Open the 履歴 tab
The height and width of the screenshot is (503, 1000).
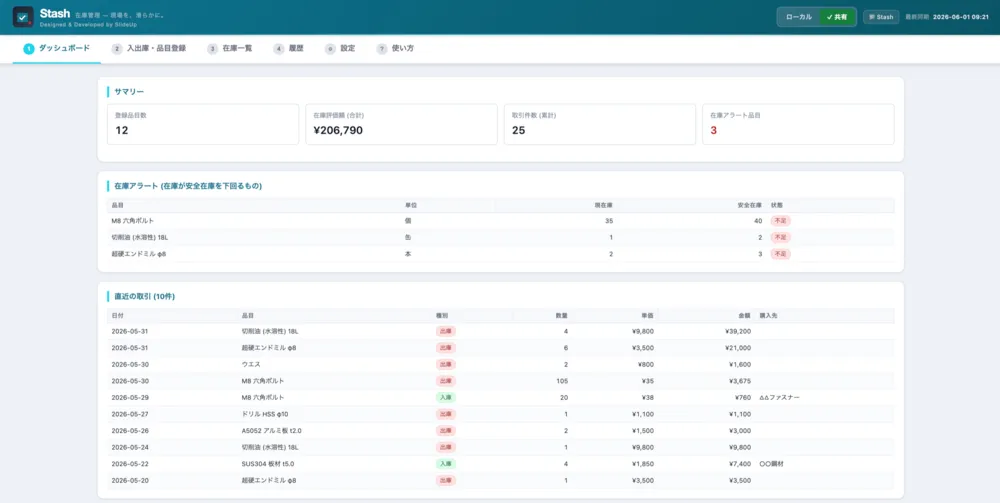point(288,48)
